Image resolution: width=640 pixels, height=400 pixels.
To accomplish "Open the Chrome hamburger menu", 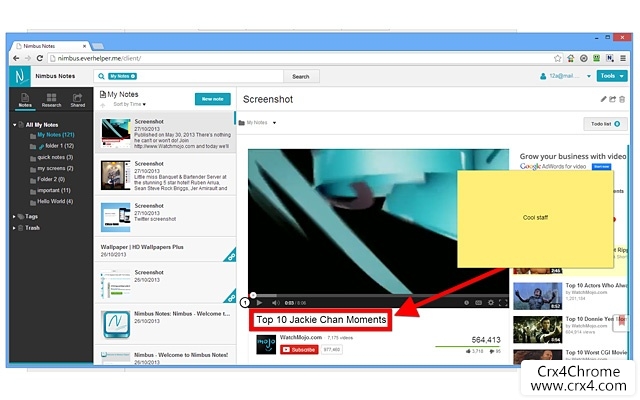I will 623,58.
